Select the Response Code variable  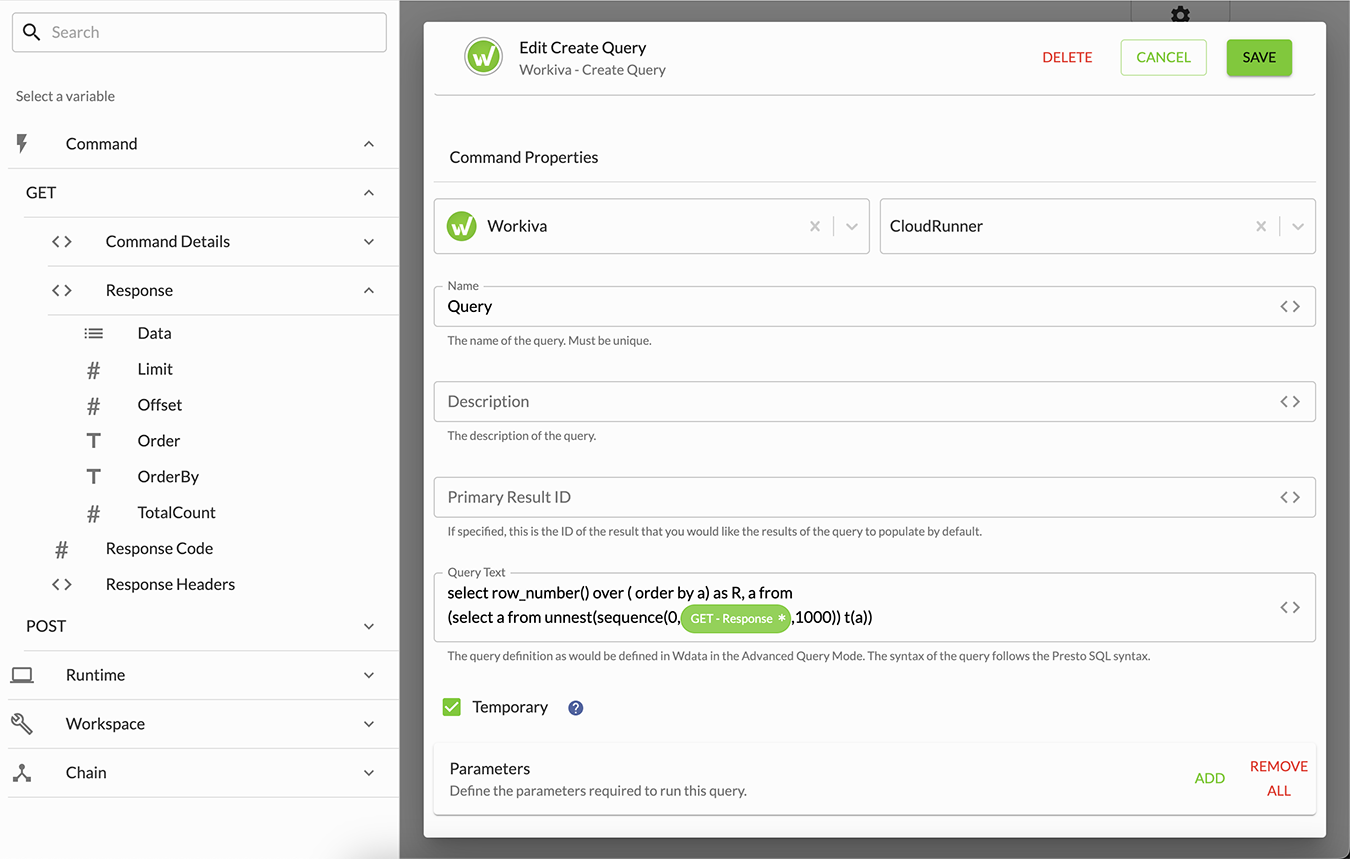[159, 549]
